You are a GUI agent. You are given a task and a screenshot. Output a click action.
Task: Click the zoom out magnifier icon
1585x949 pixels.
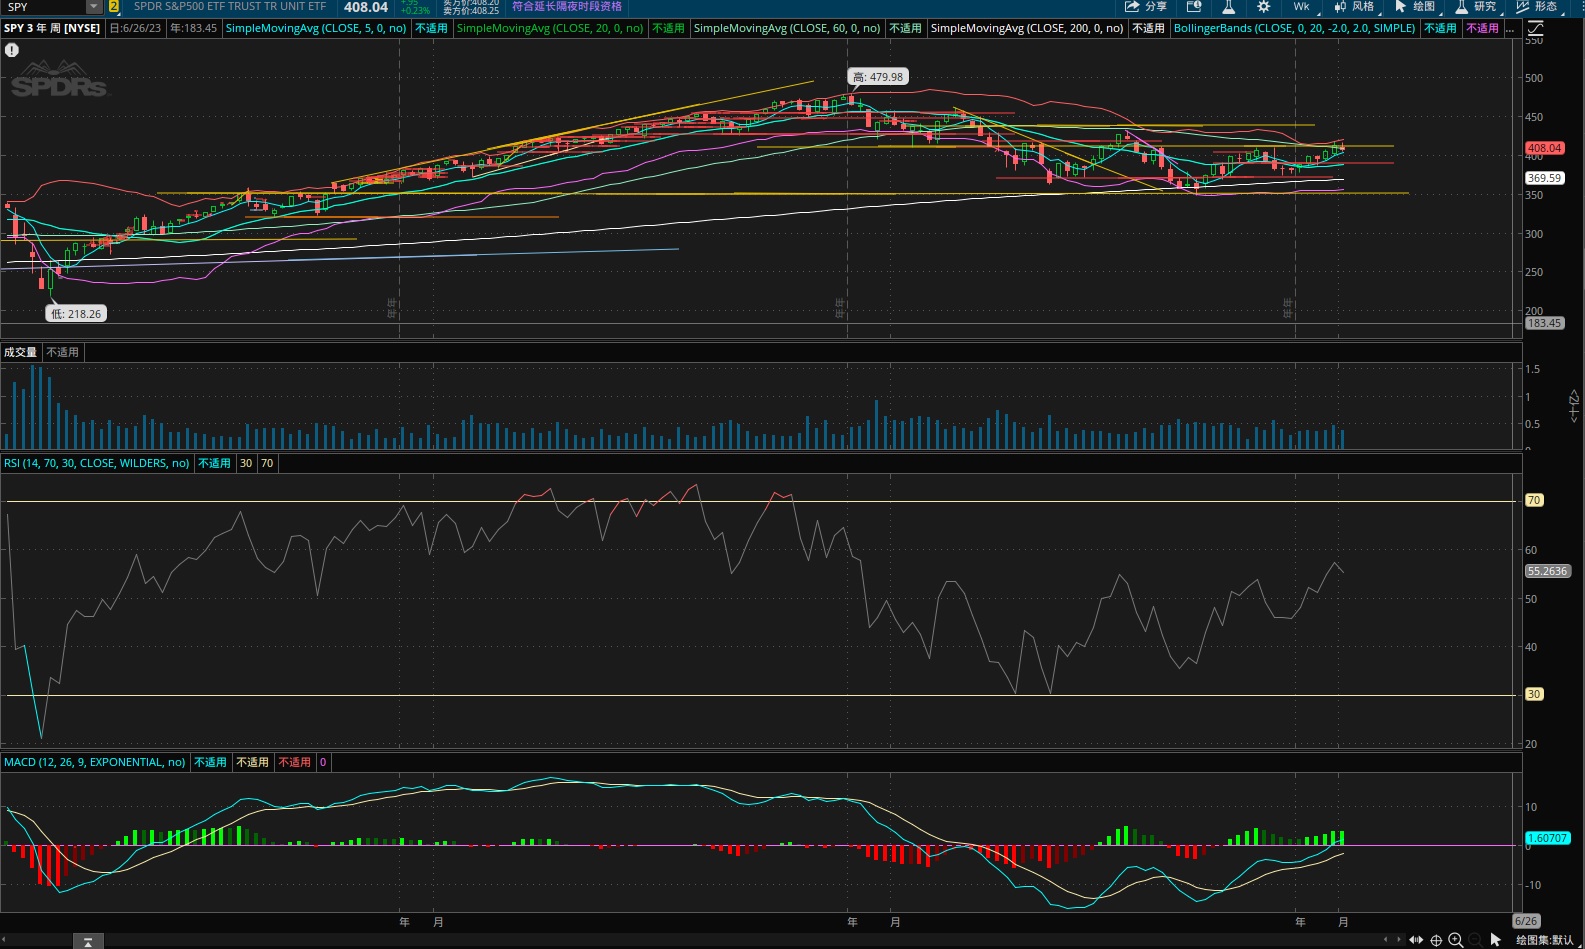click(x=1475, y=940)
